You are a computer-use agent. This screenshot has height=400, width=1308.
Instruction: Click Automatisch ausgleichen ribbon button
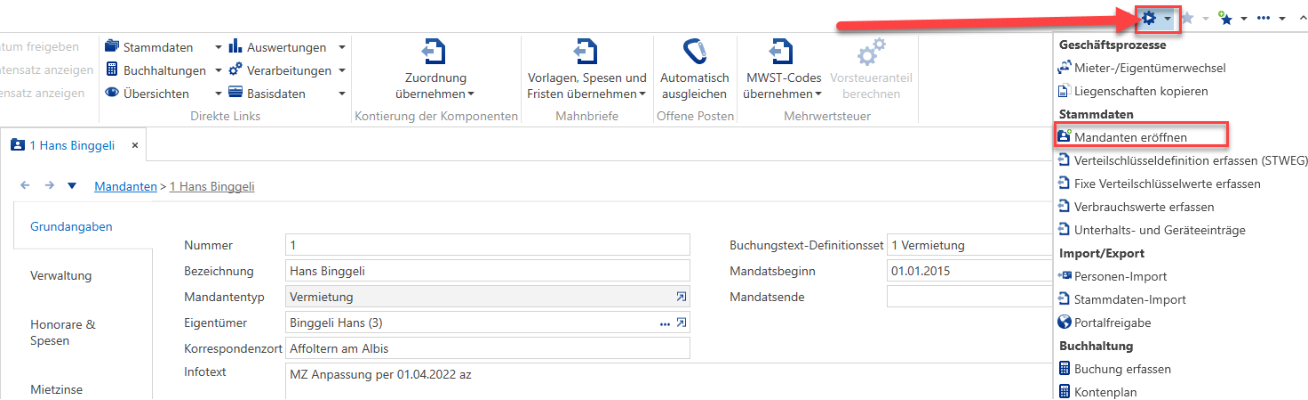pyautogui.click(x=694, y=68)
